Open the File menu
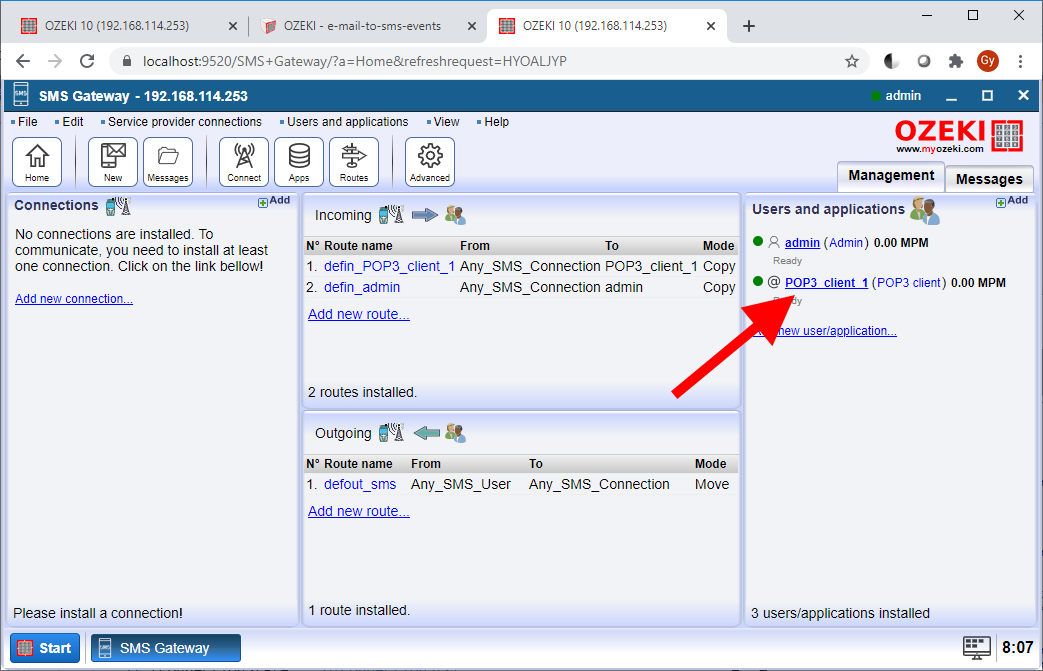 (27, 122)
